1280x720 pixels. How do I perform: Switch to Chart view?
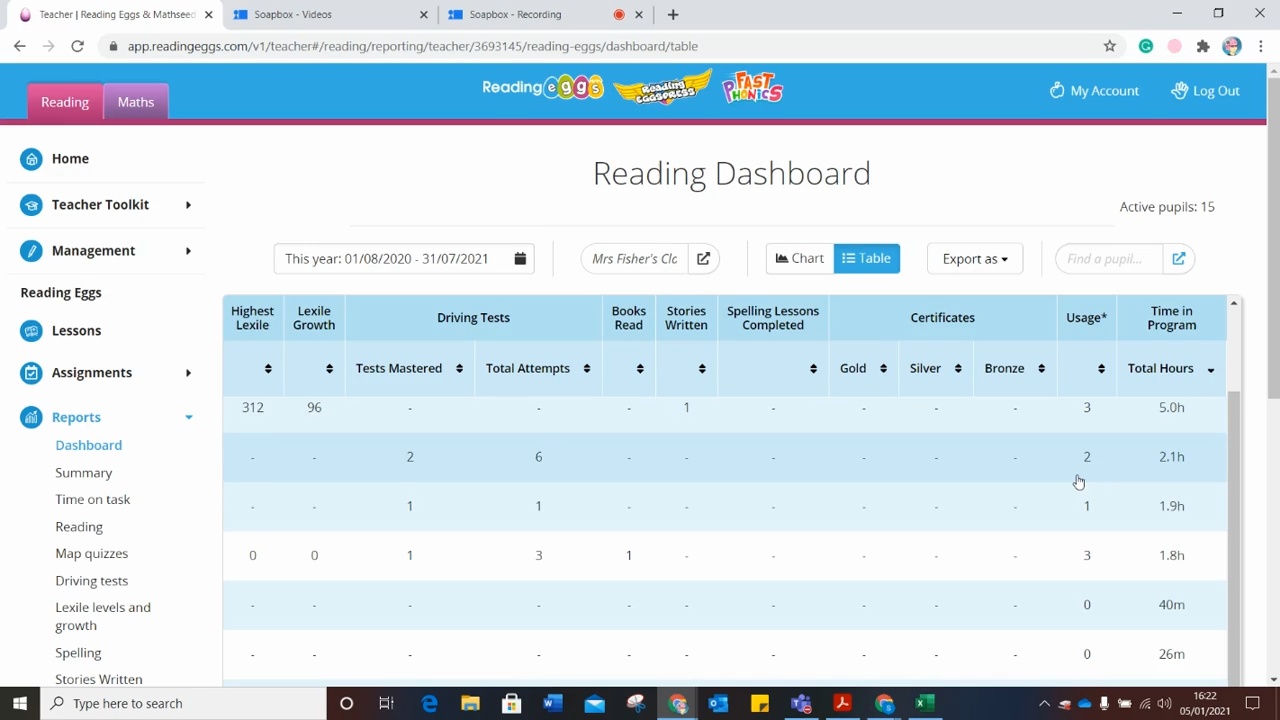800,259
